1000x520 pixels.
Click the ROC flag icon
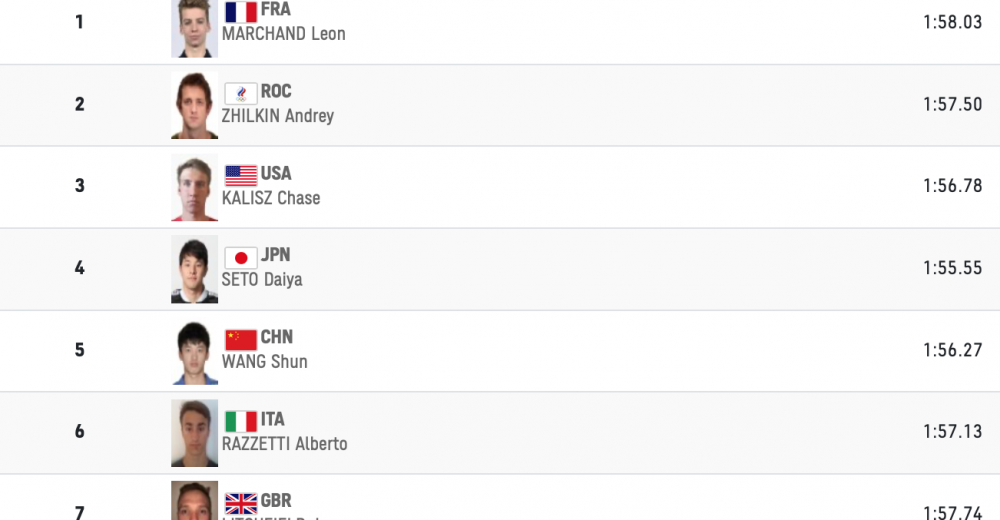pos(241,93)
